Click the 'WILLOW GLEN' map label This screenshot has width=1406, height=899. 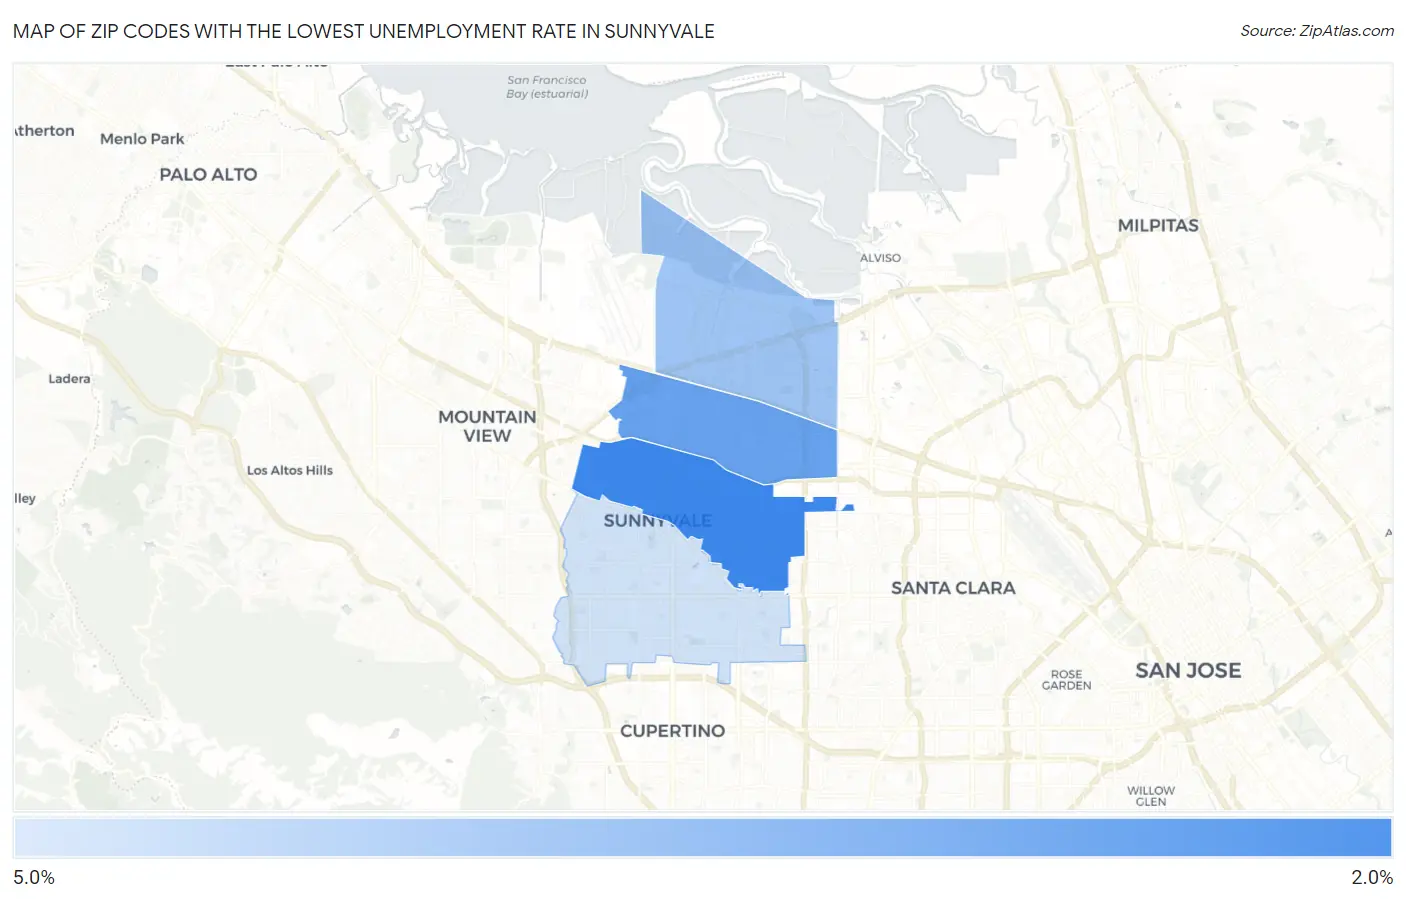click(x=1151, y=796)
